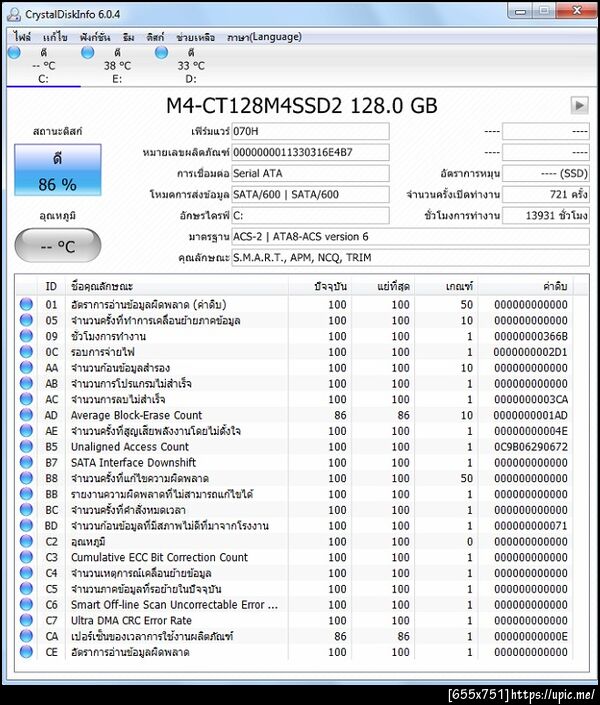The height and width of the screenshot is (705, 600).
Task: Click the blue status orb for drive D:
Action: coord(161,53)
